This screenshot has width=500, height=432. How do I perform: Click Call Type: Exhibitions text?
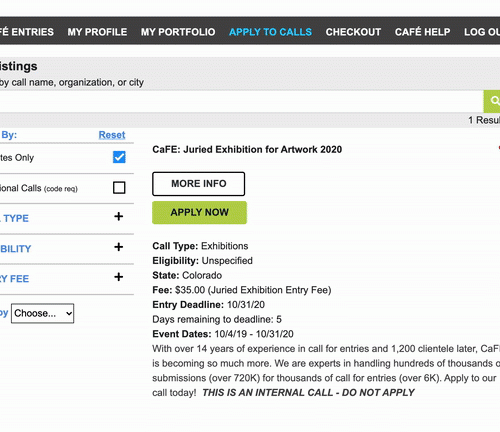200,246
